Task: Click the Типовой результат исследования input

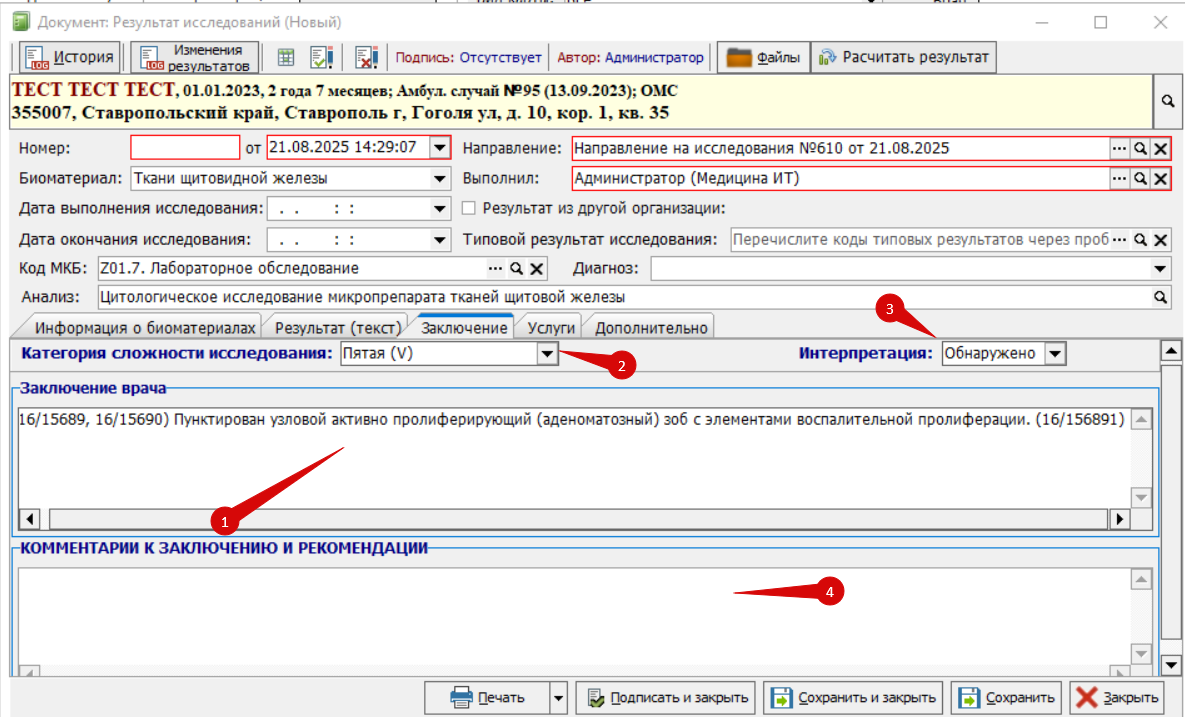Action: point(920,240)
